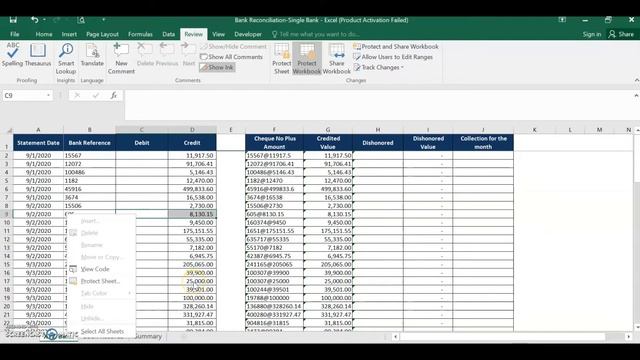Choose Insert... in context menu
The width and height of the screenshot is (640, 360).
[x=90, y=221]
